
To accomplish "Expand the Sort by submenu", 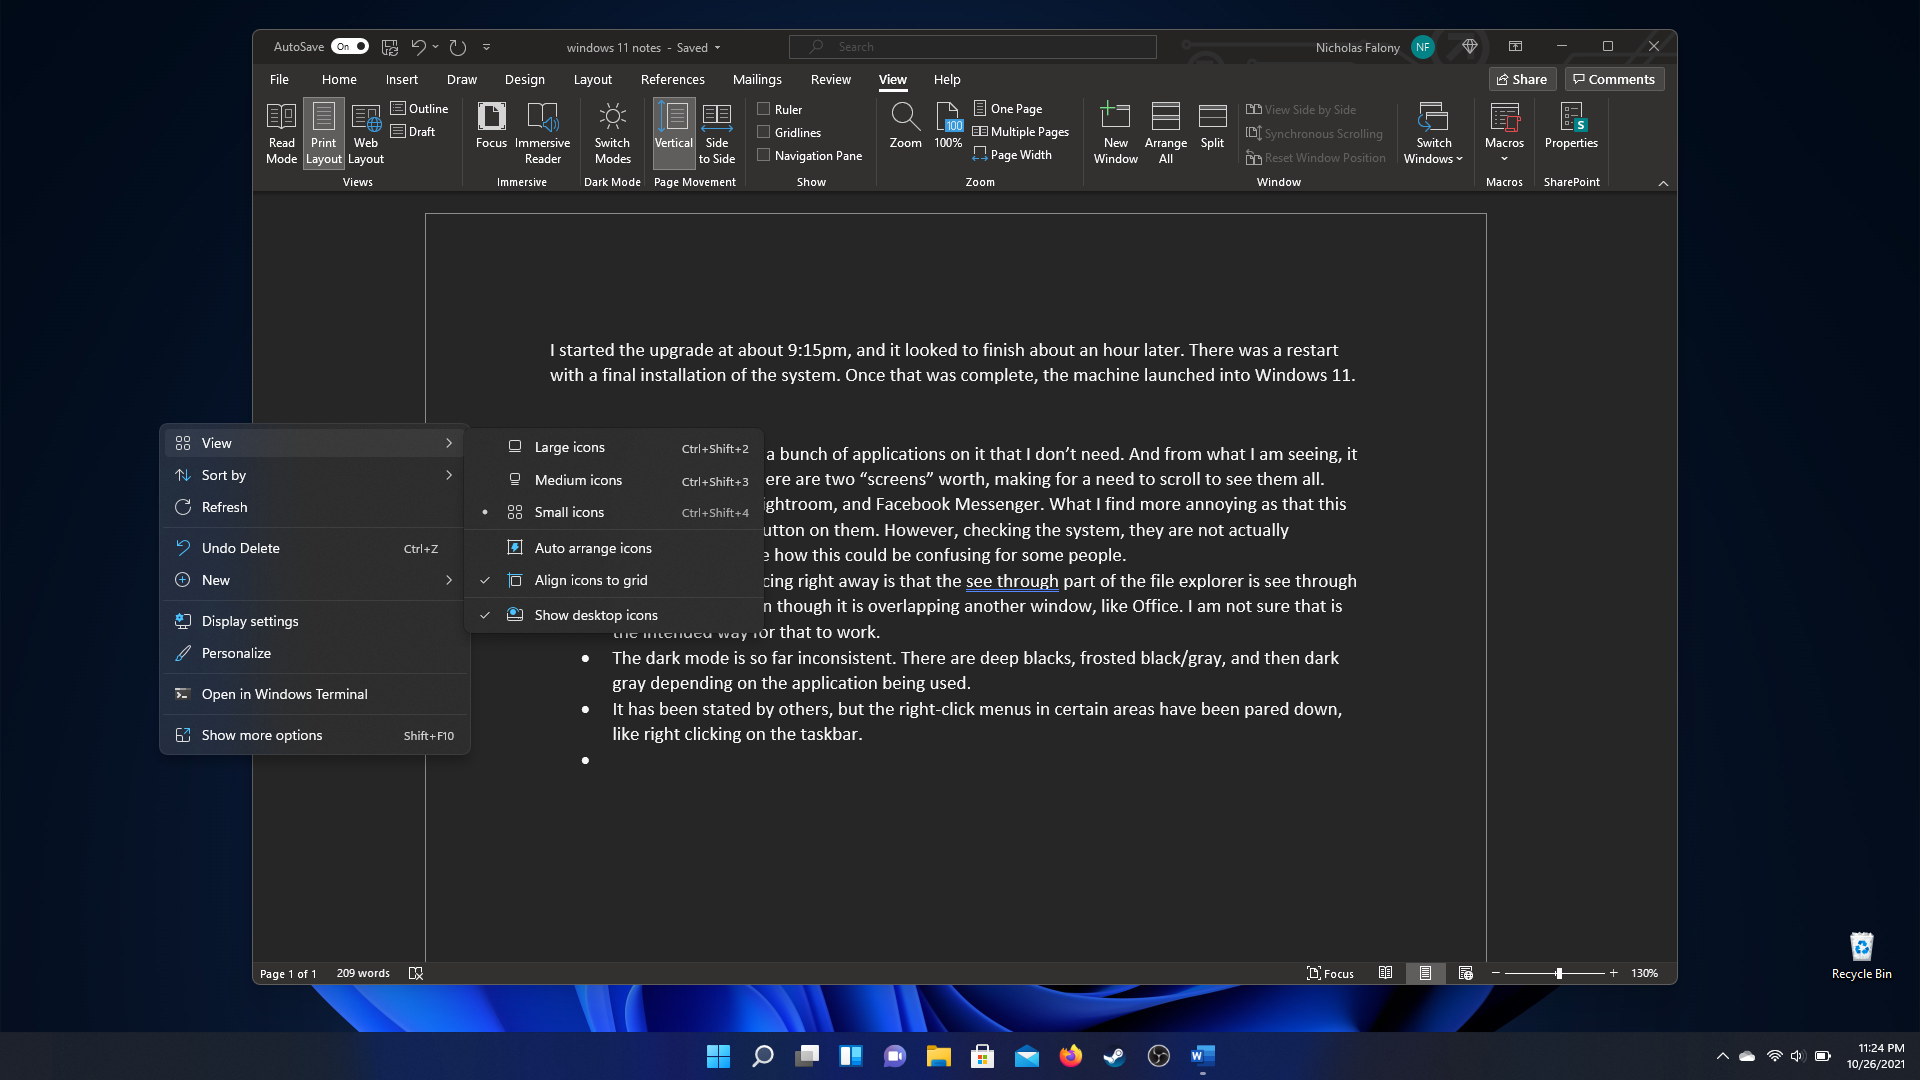I will tap(315, 475).
